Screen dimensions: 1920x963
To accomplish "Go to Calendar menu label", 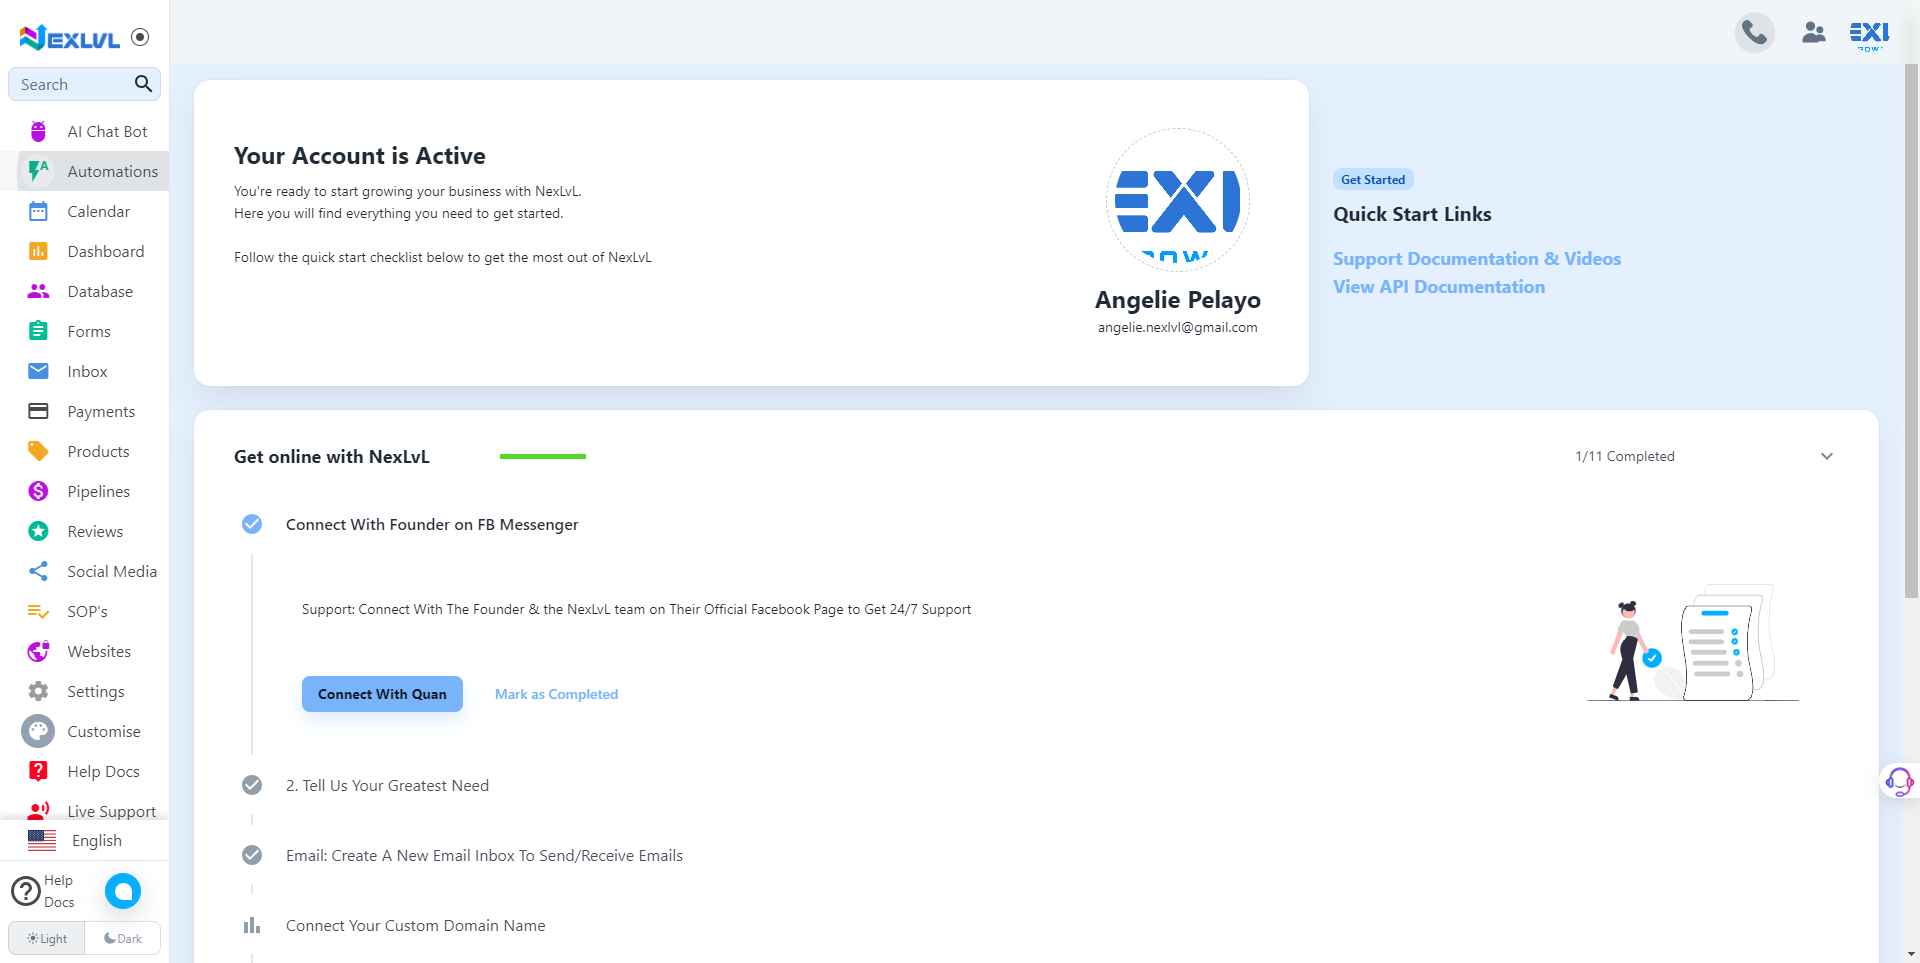I will pos(98,211).
